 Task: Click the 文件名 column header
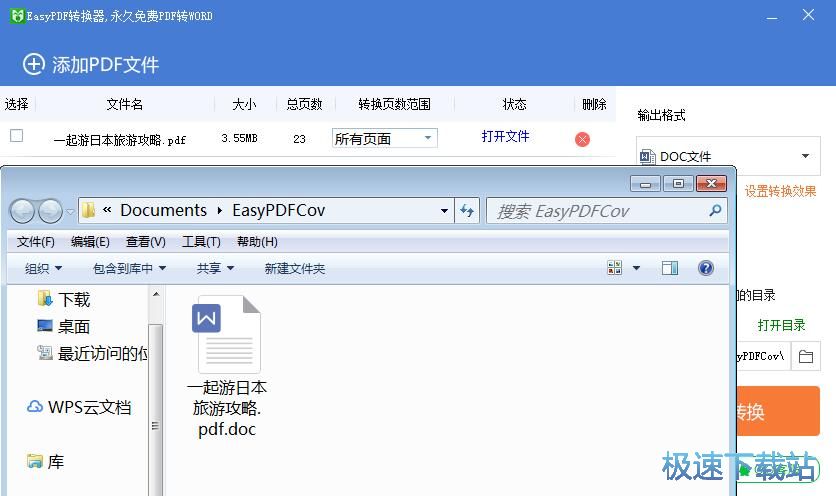(x=124, y=104)
